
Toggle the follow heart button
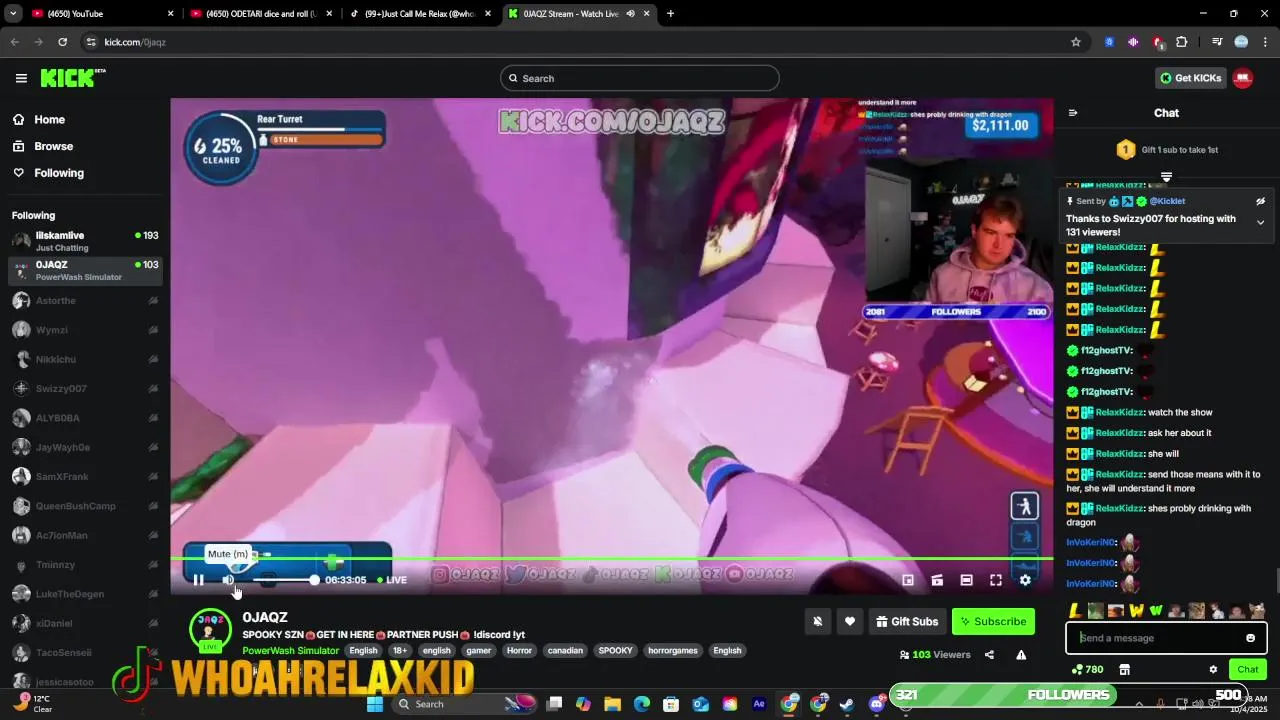pyautogui.click(x=850, y=621)
